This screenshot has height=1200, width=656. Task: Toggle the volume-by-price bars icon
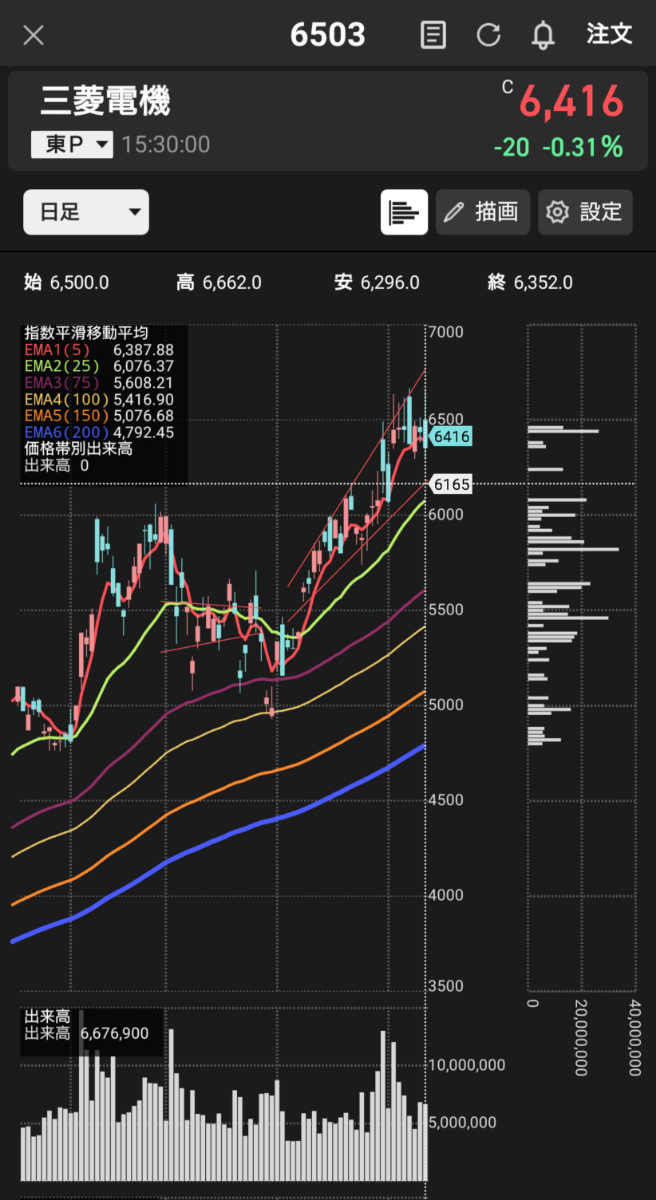(404, 212)
